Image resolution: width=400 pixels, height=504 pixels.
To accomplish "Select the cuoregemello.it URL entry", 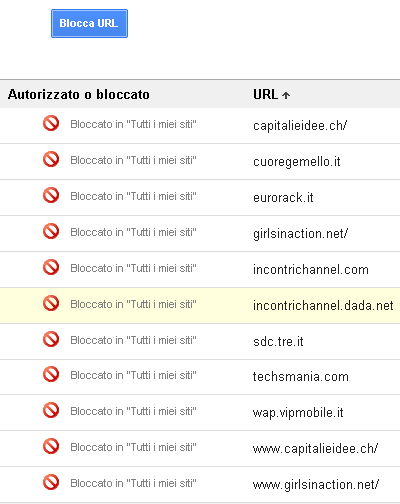I will (x=297, y=162).
